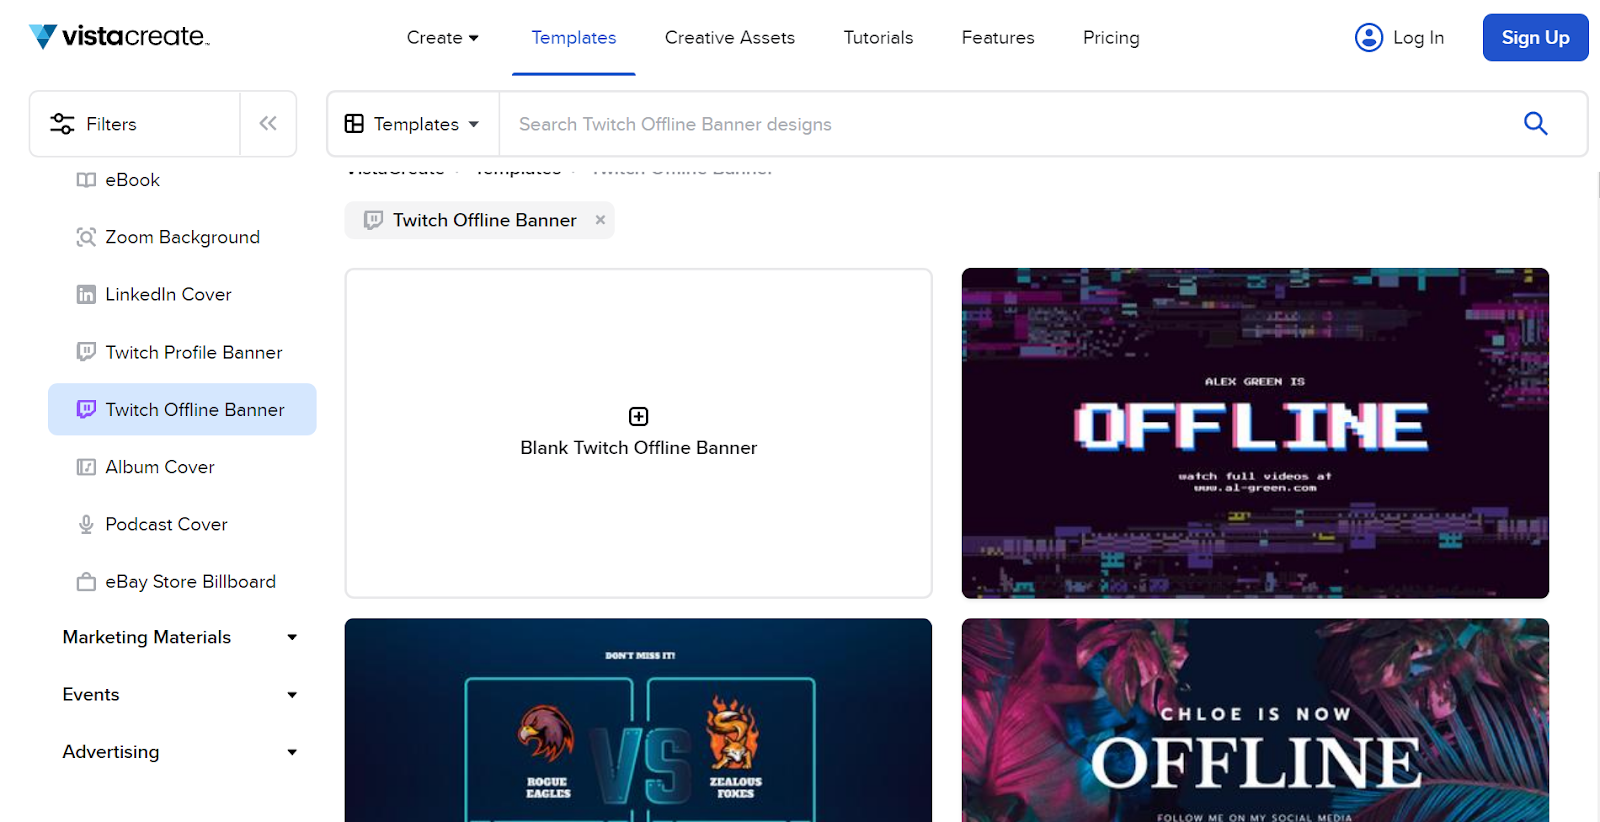Open the 'Chloe is now OFFLINE' tropical template
Image resolution: width=1600 pixels, height=822 pixels.
pyautogui.click(x=1255, y=720)
